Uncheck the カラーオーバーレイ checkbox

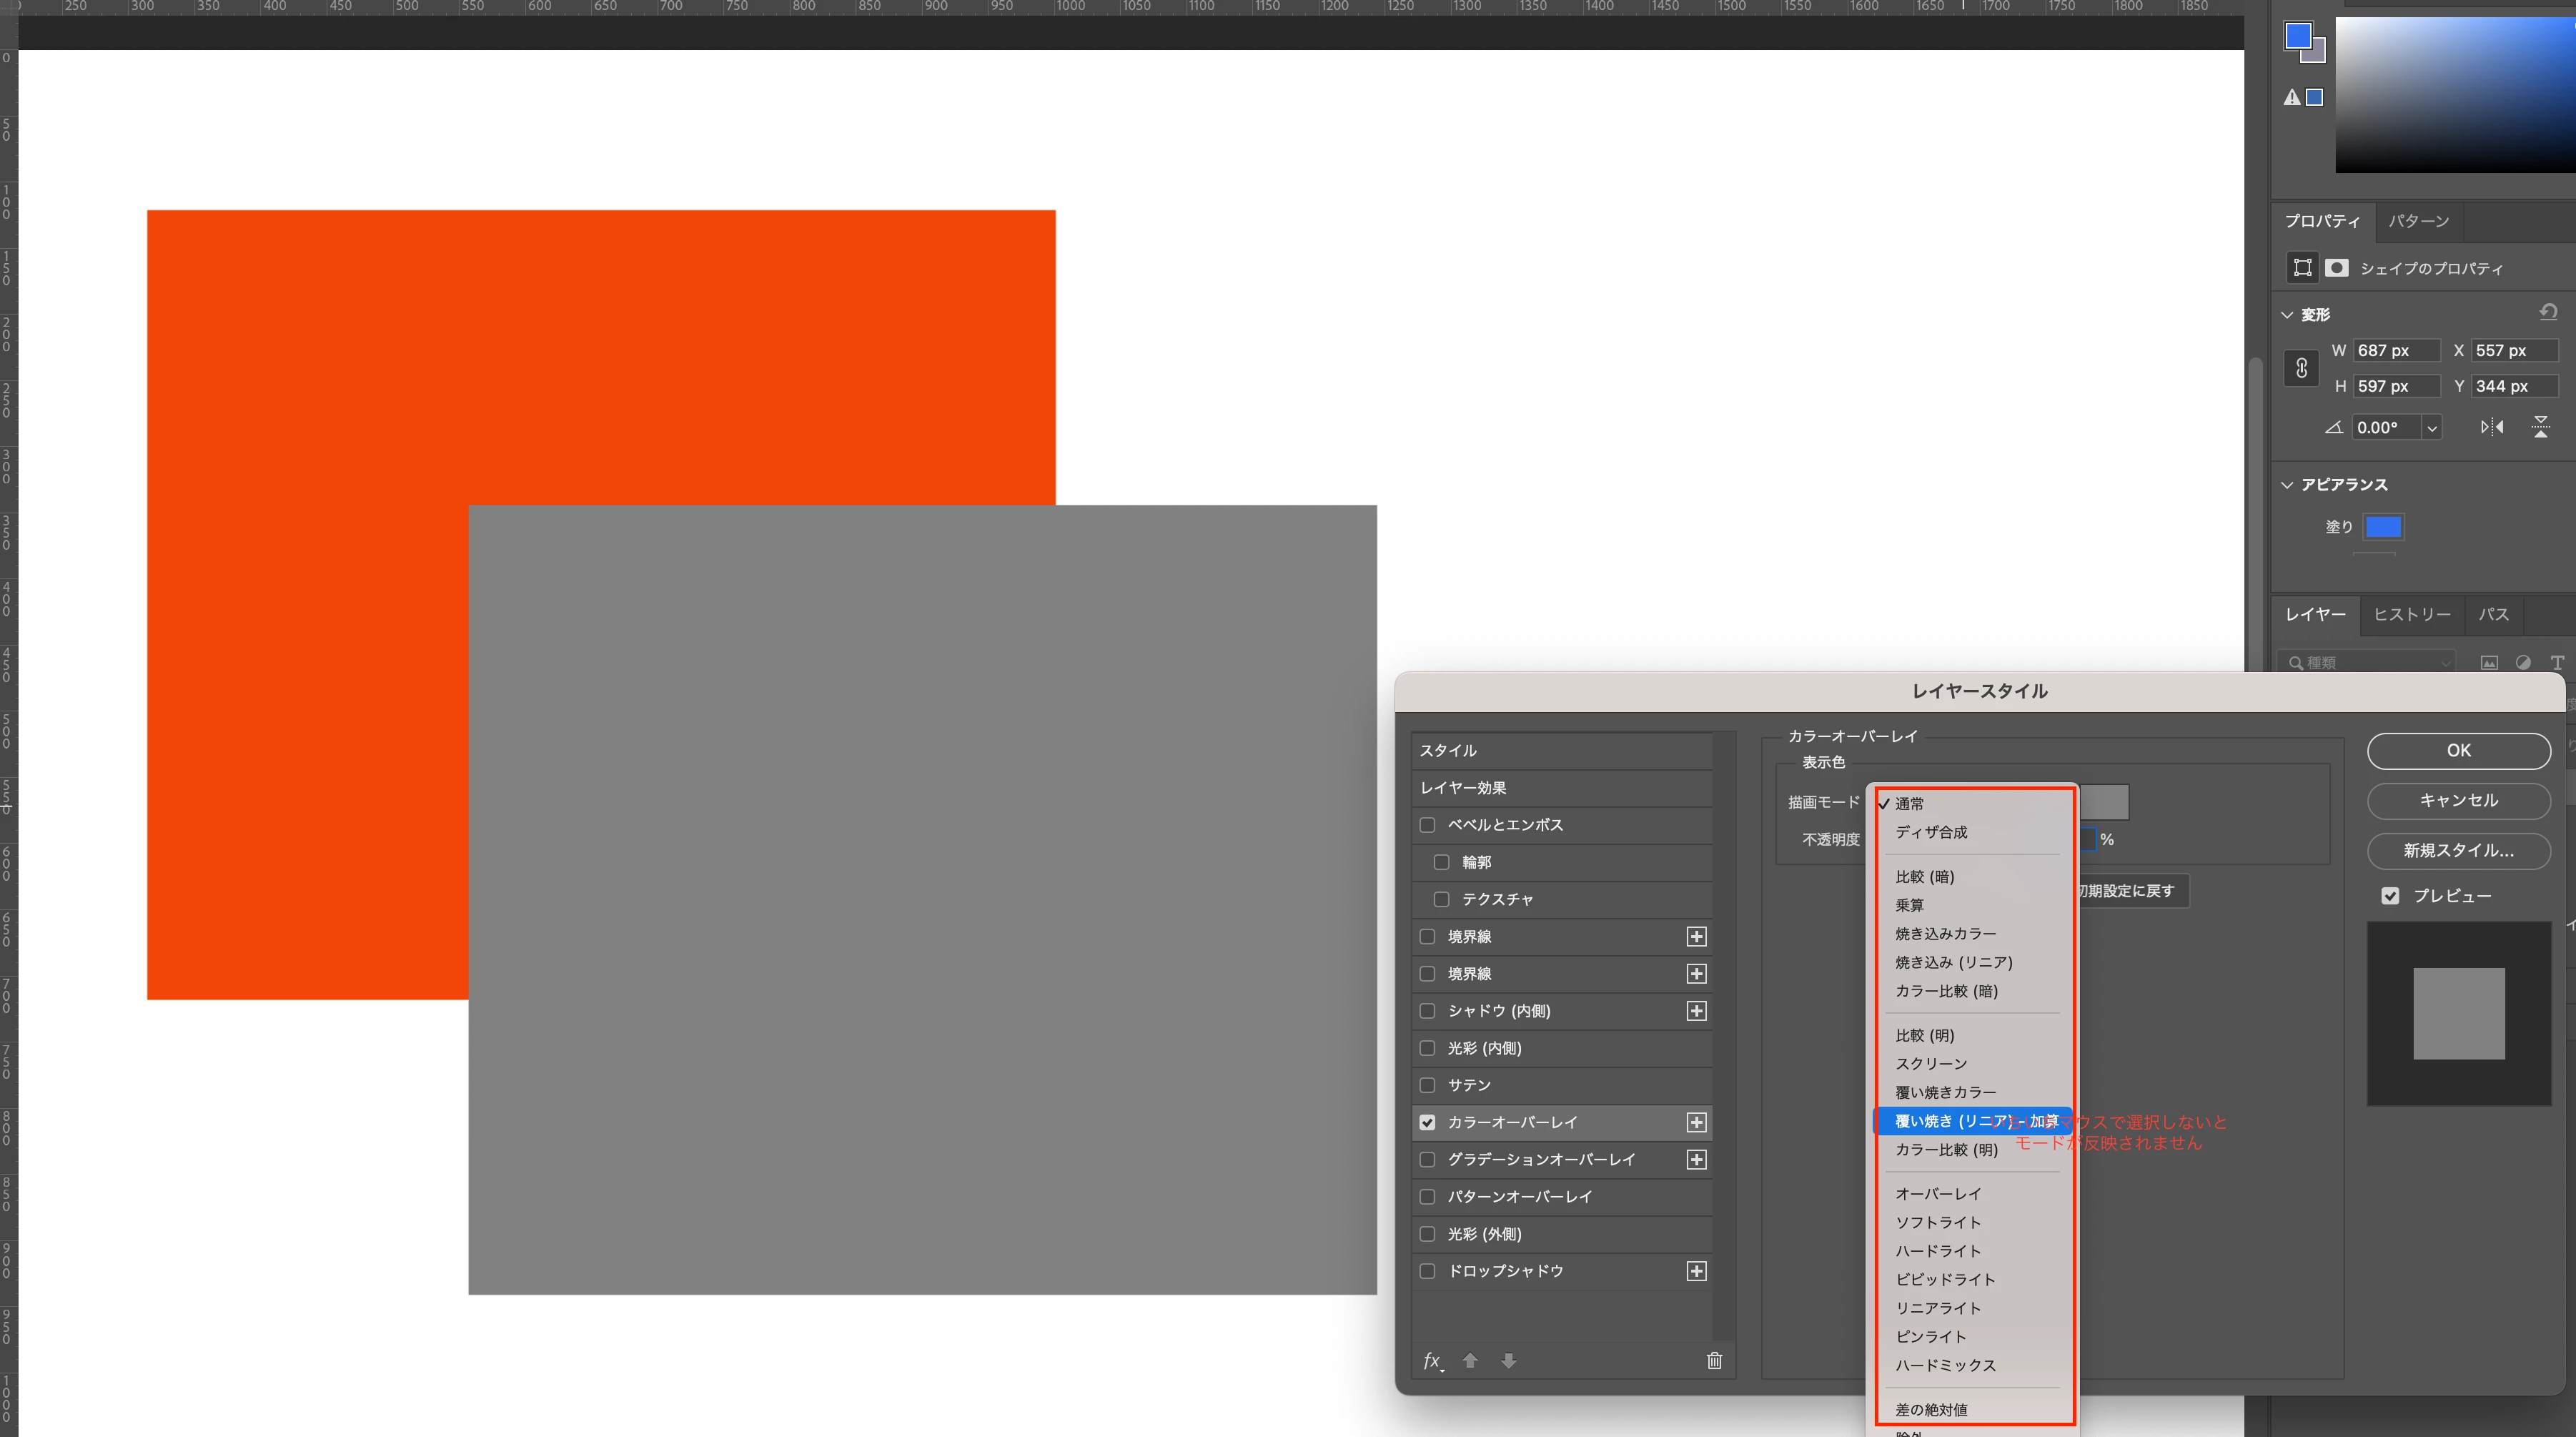(1427, 1122)
